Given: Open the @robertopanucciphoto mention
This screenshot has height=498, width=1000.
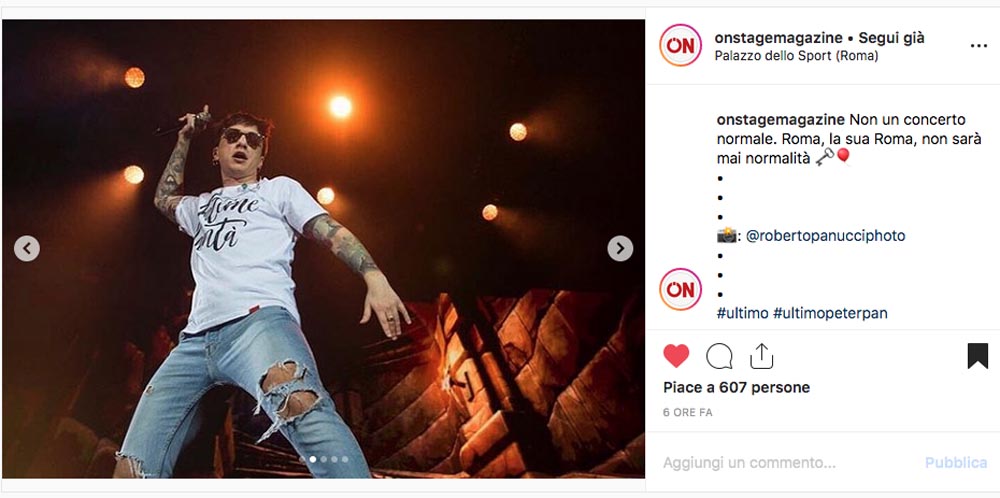Looking at the screenshot, I should 825,236.
